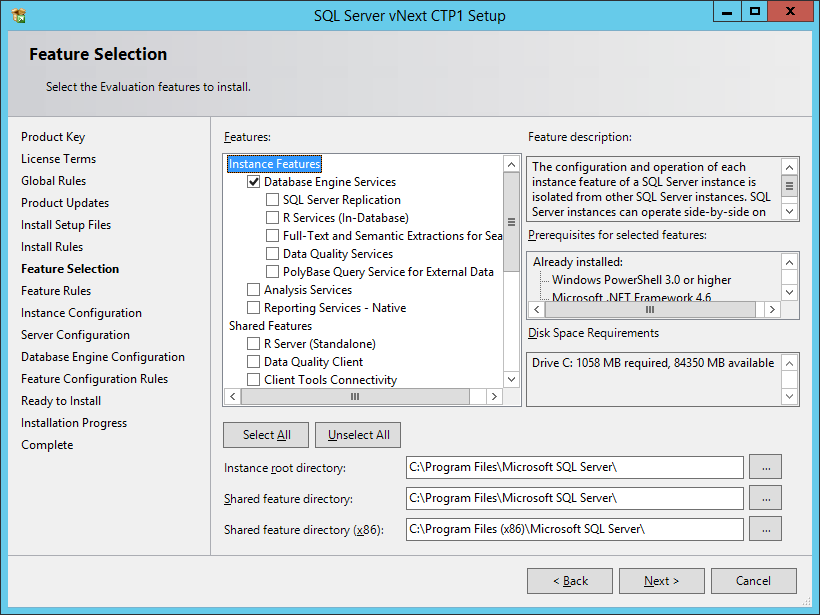Enable Reporting Services - Native

(x=252, y=307)
